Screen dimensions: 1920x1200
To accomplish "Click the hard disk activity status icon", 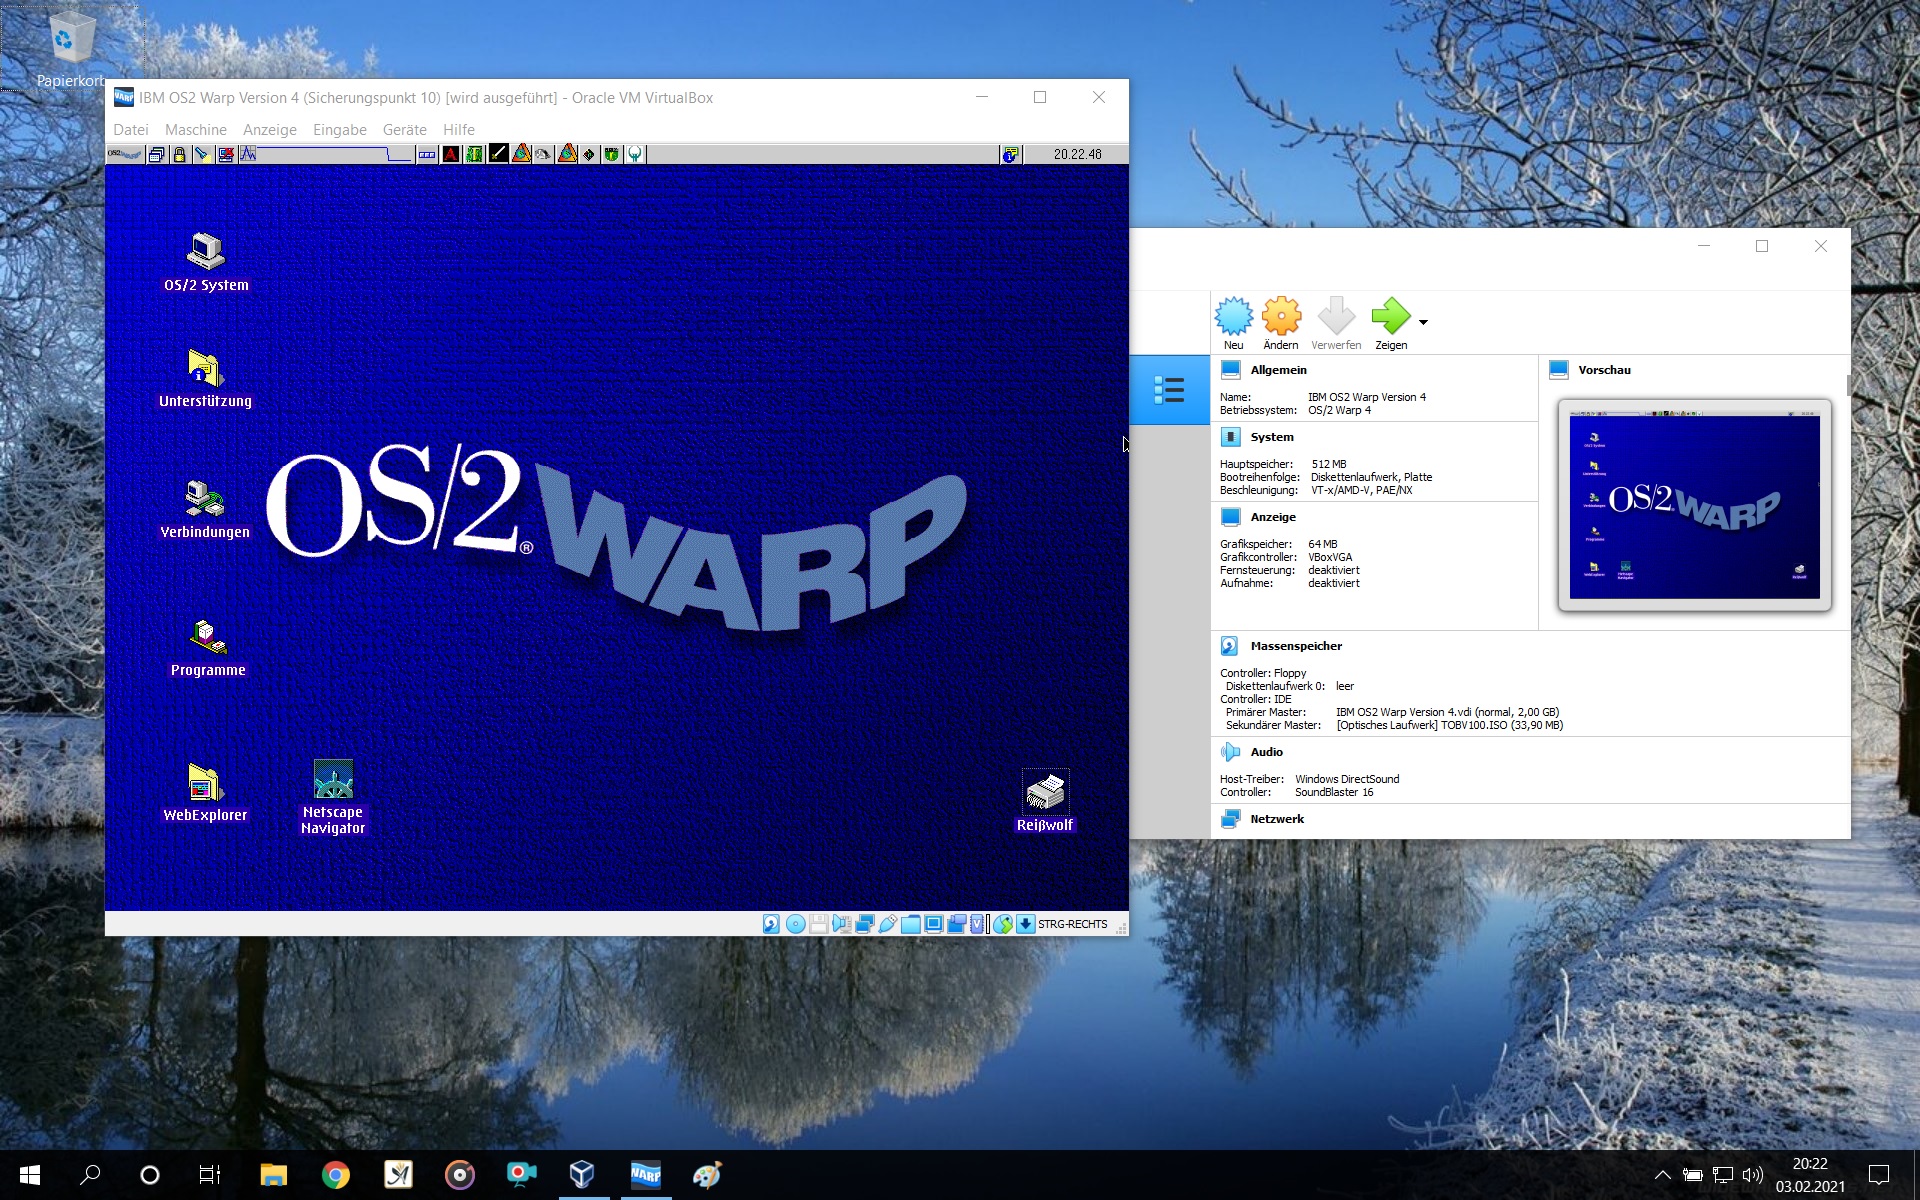I will tap(771, 924).
